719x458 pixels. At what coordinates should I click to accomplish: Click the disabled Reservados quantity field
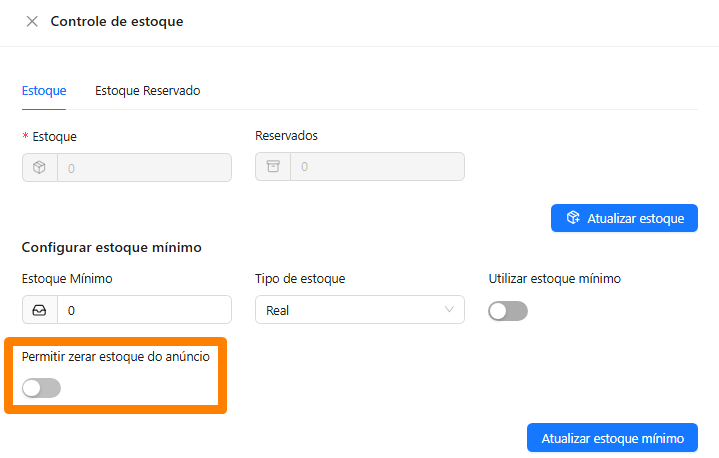pos(377,166)
